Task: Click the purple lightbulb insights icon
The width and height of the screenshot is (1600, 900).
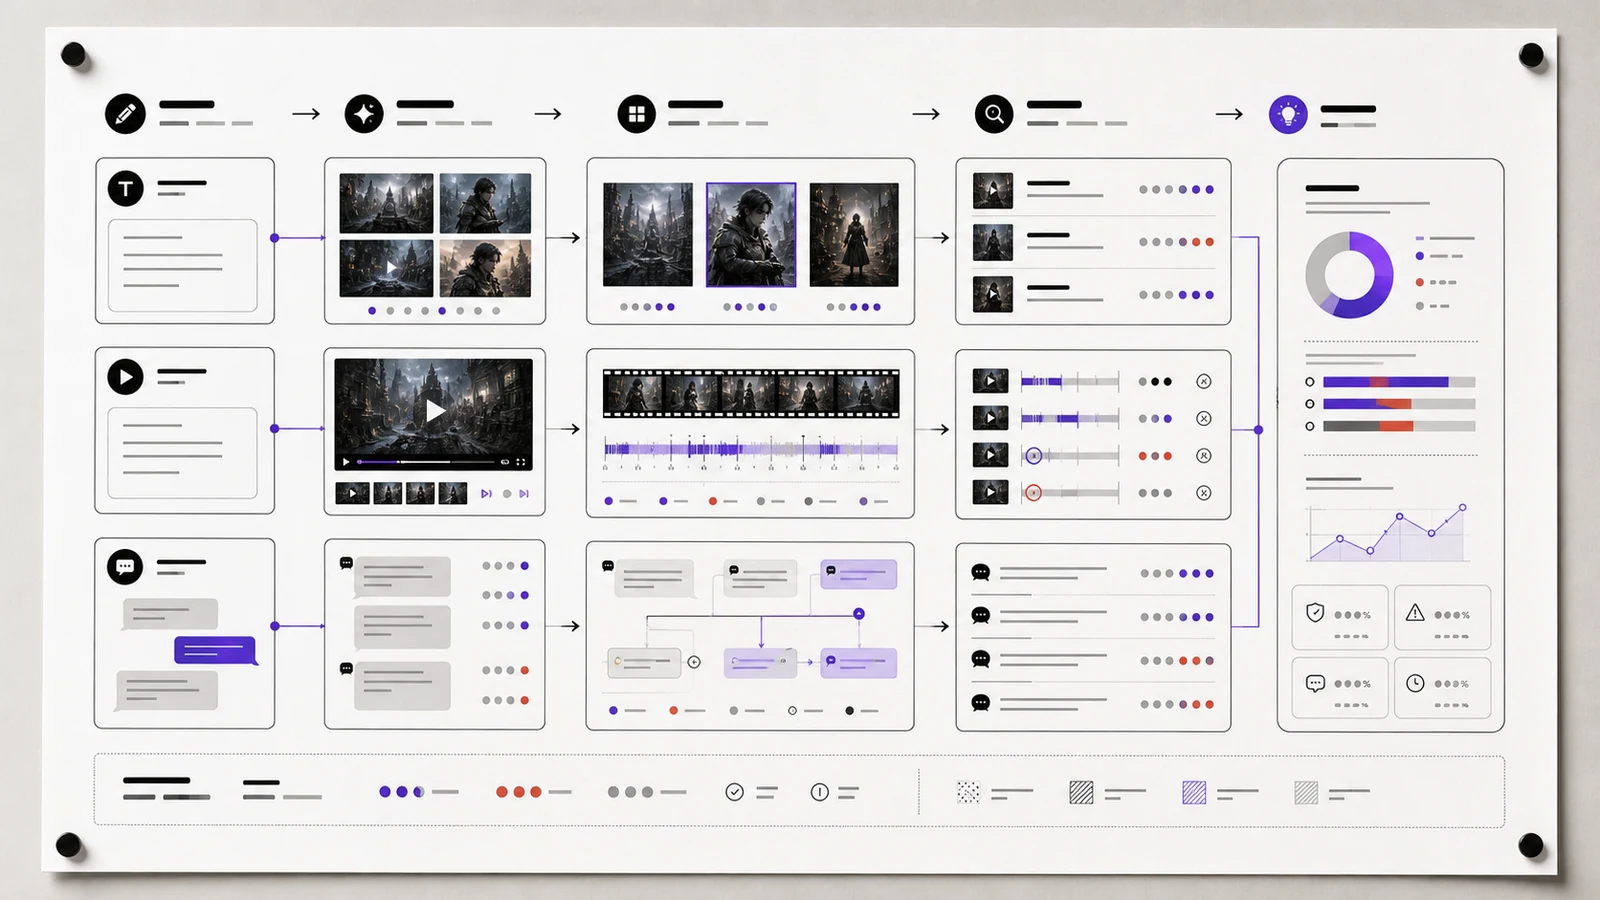Action: tap(1288, 115)
